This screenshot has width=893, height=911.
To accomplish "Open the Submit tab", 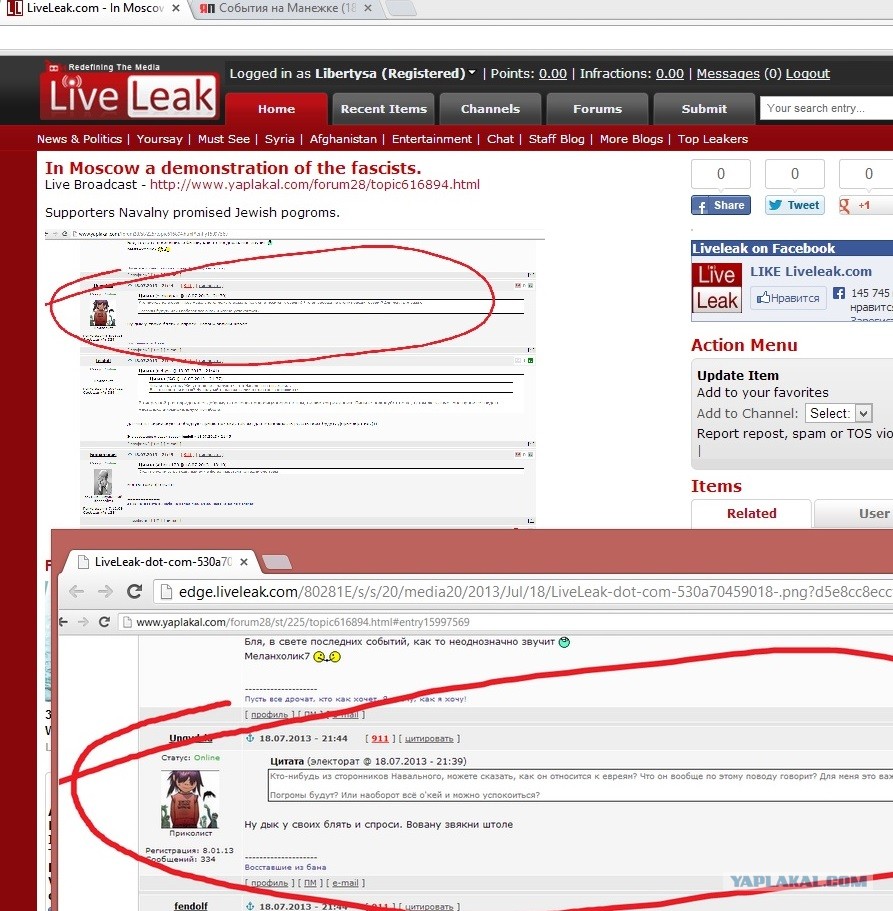I will 704,109.
